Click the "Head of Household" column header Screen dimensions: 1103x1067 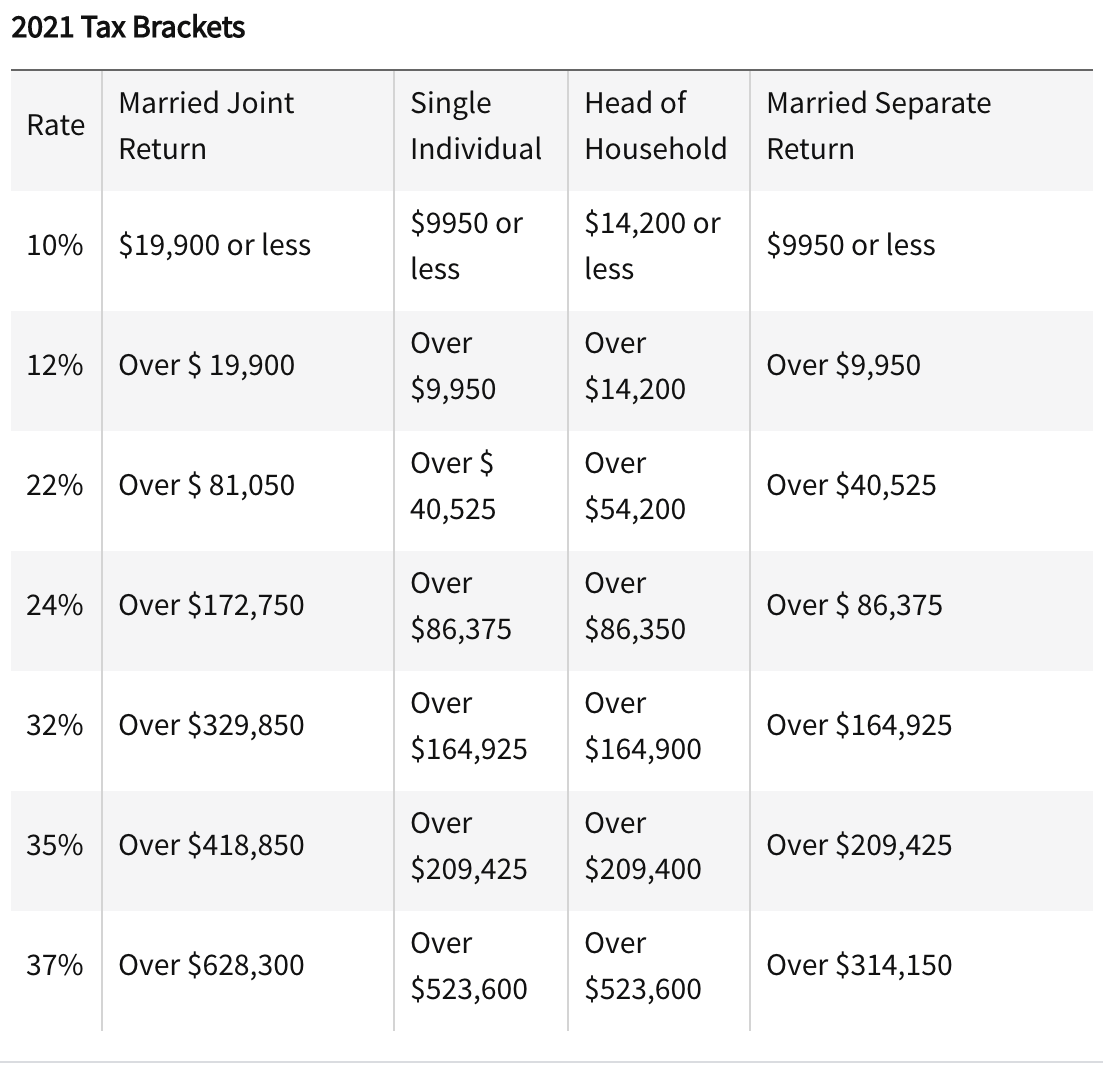tap(655, 126)
